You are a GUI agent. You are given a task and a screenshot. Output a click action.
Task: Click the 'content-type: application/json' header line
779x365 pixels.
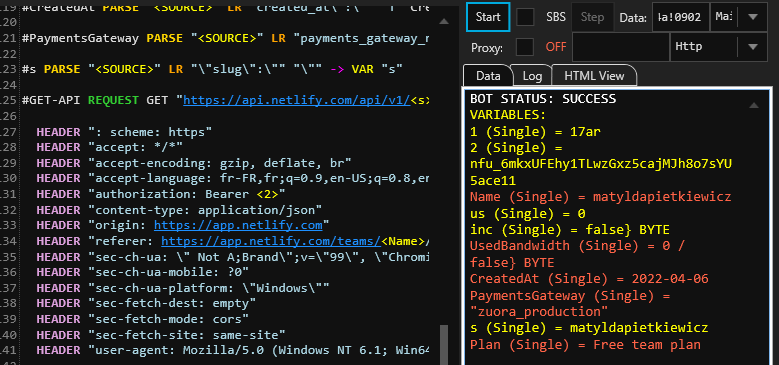tap(179, 210)
